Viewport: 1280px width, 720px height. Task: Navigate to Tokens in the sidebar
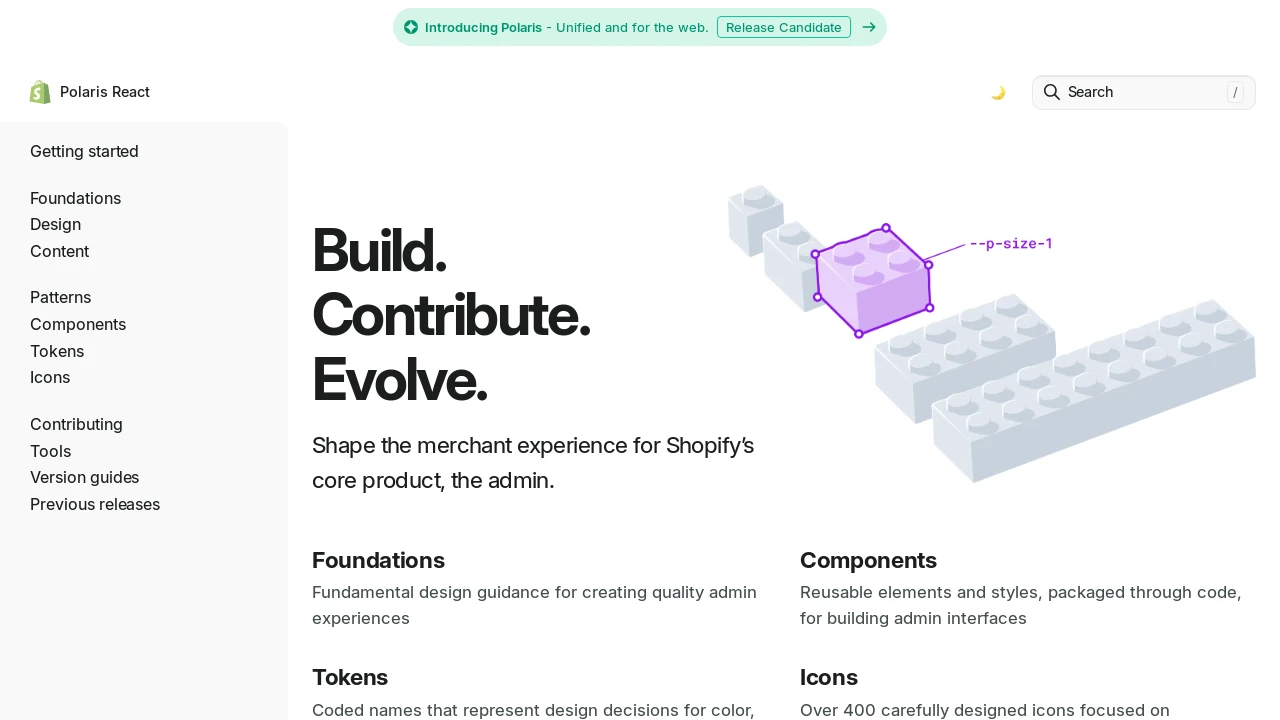(x=57, y=351)
